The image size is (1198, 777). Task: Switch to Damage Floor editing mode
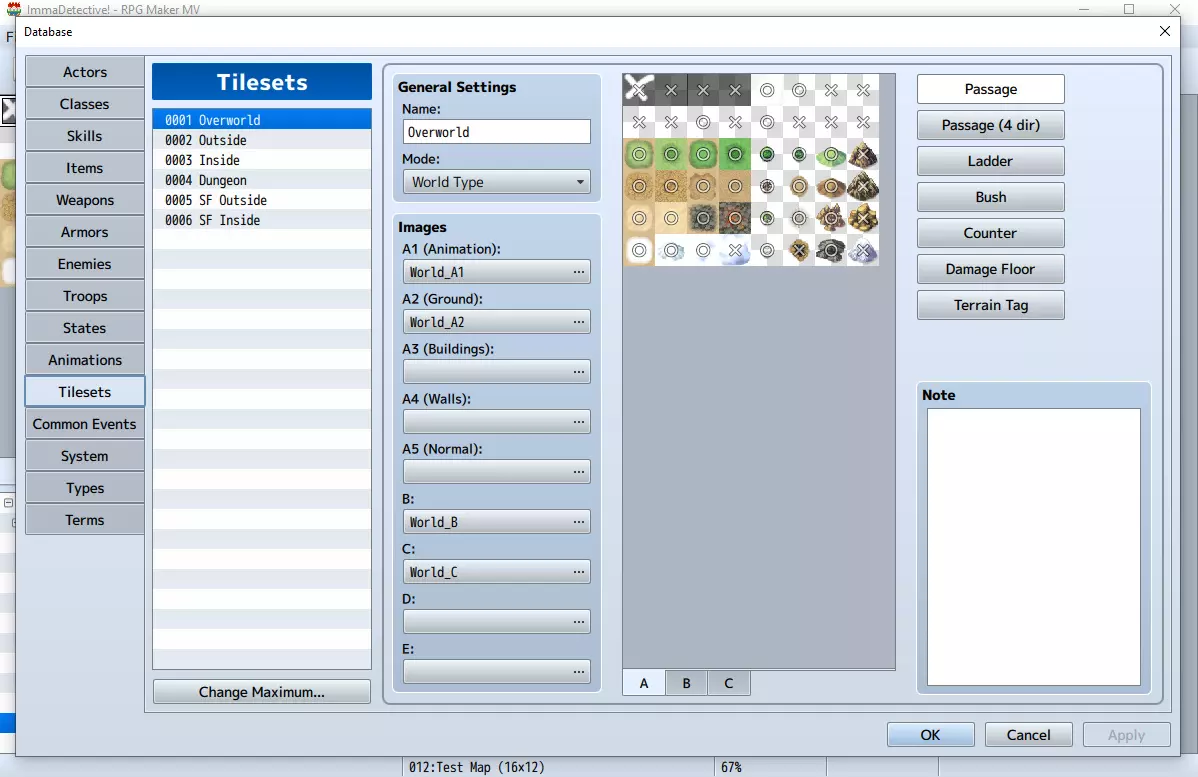(x=990, y=269)
